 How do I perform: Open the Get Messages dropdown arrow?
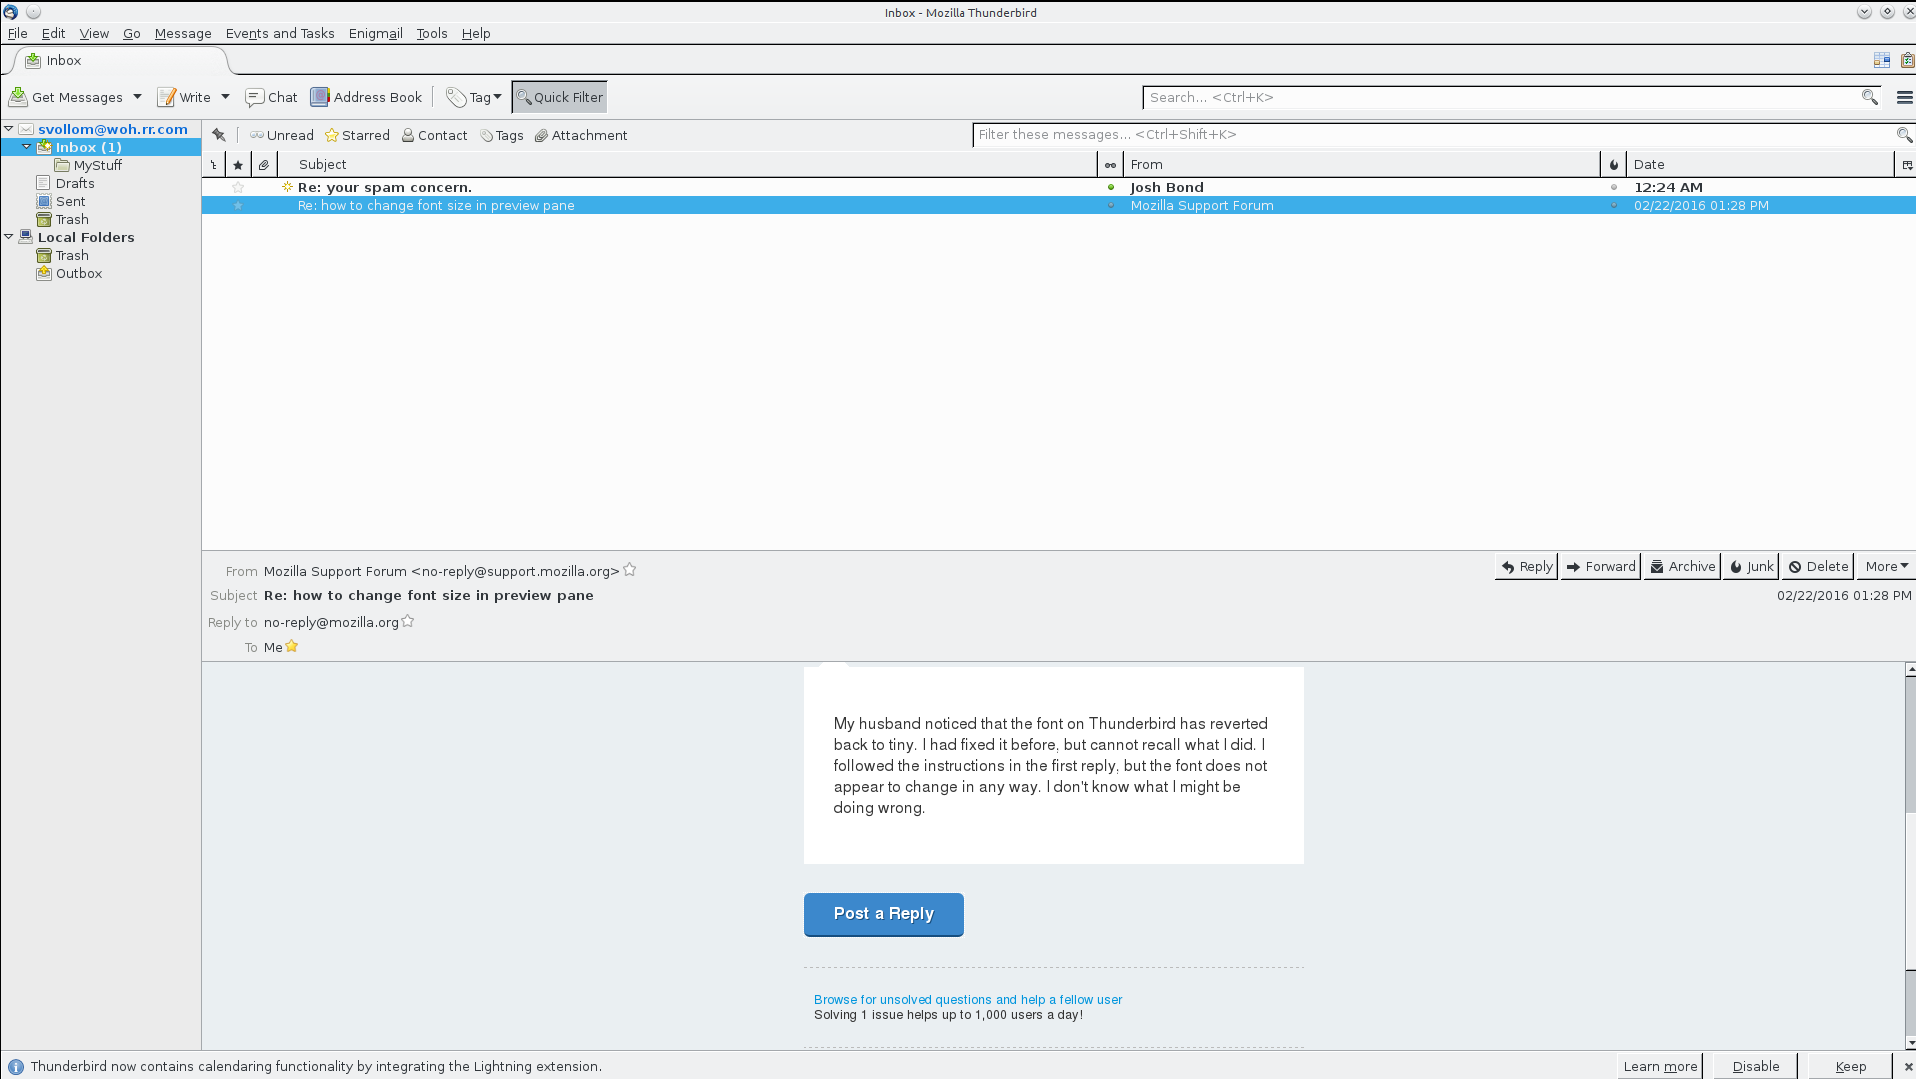(x=137, y=97)
